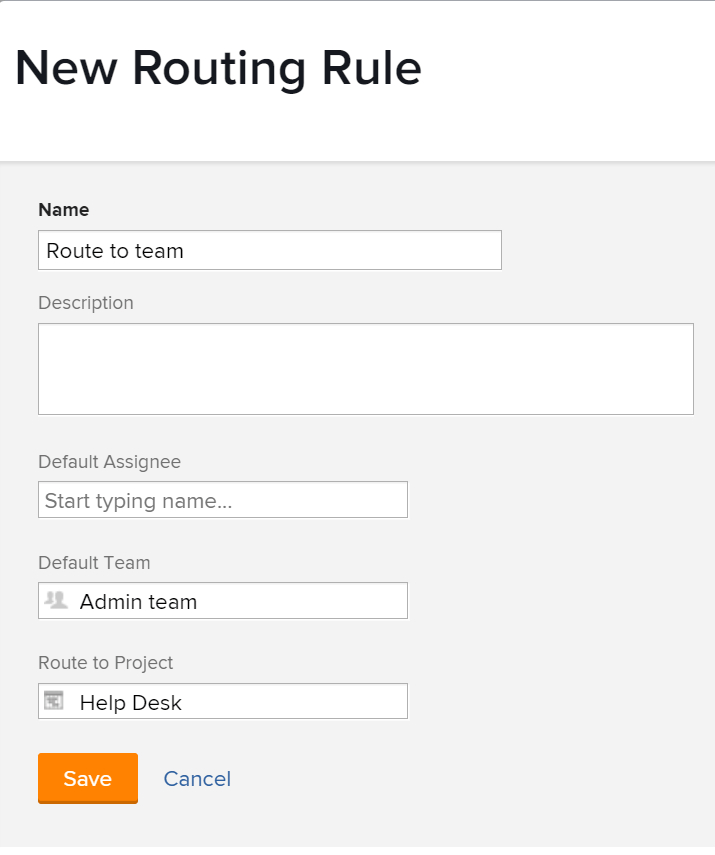
Task: Click the Route to Project label
Action: point(105,663)
